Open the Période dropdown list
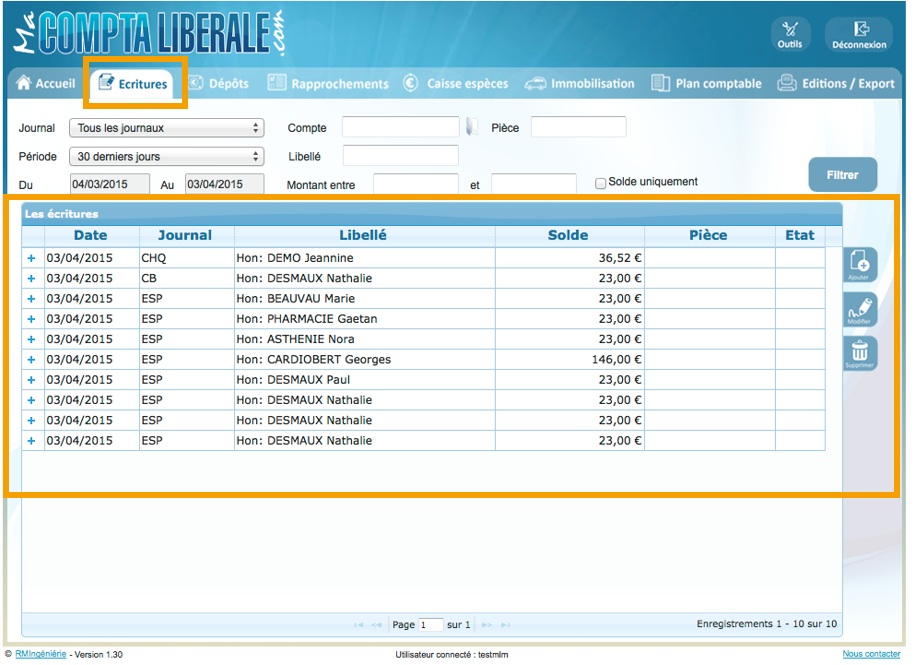This screenshot has width=915, height=665. 166,156
